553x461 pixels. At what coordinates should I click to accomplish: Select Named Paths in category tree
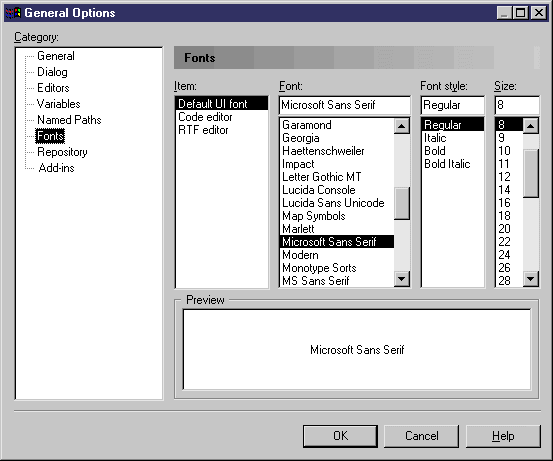point(69,120)
